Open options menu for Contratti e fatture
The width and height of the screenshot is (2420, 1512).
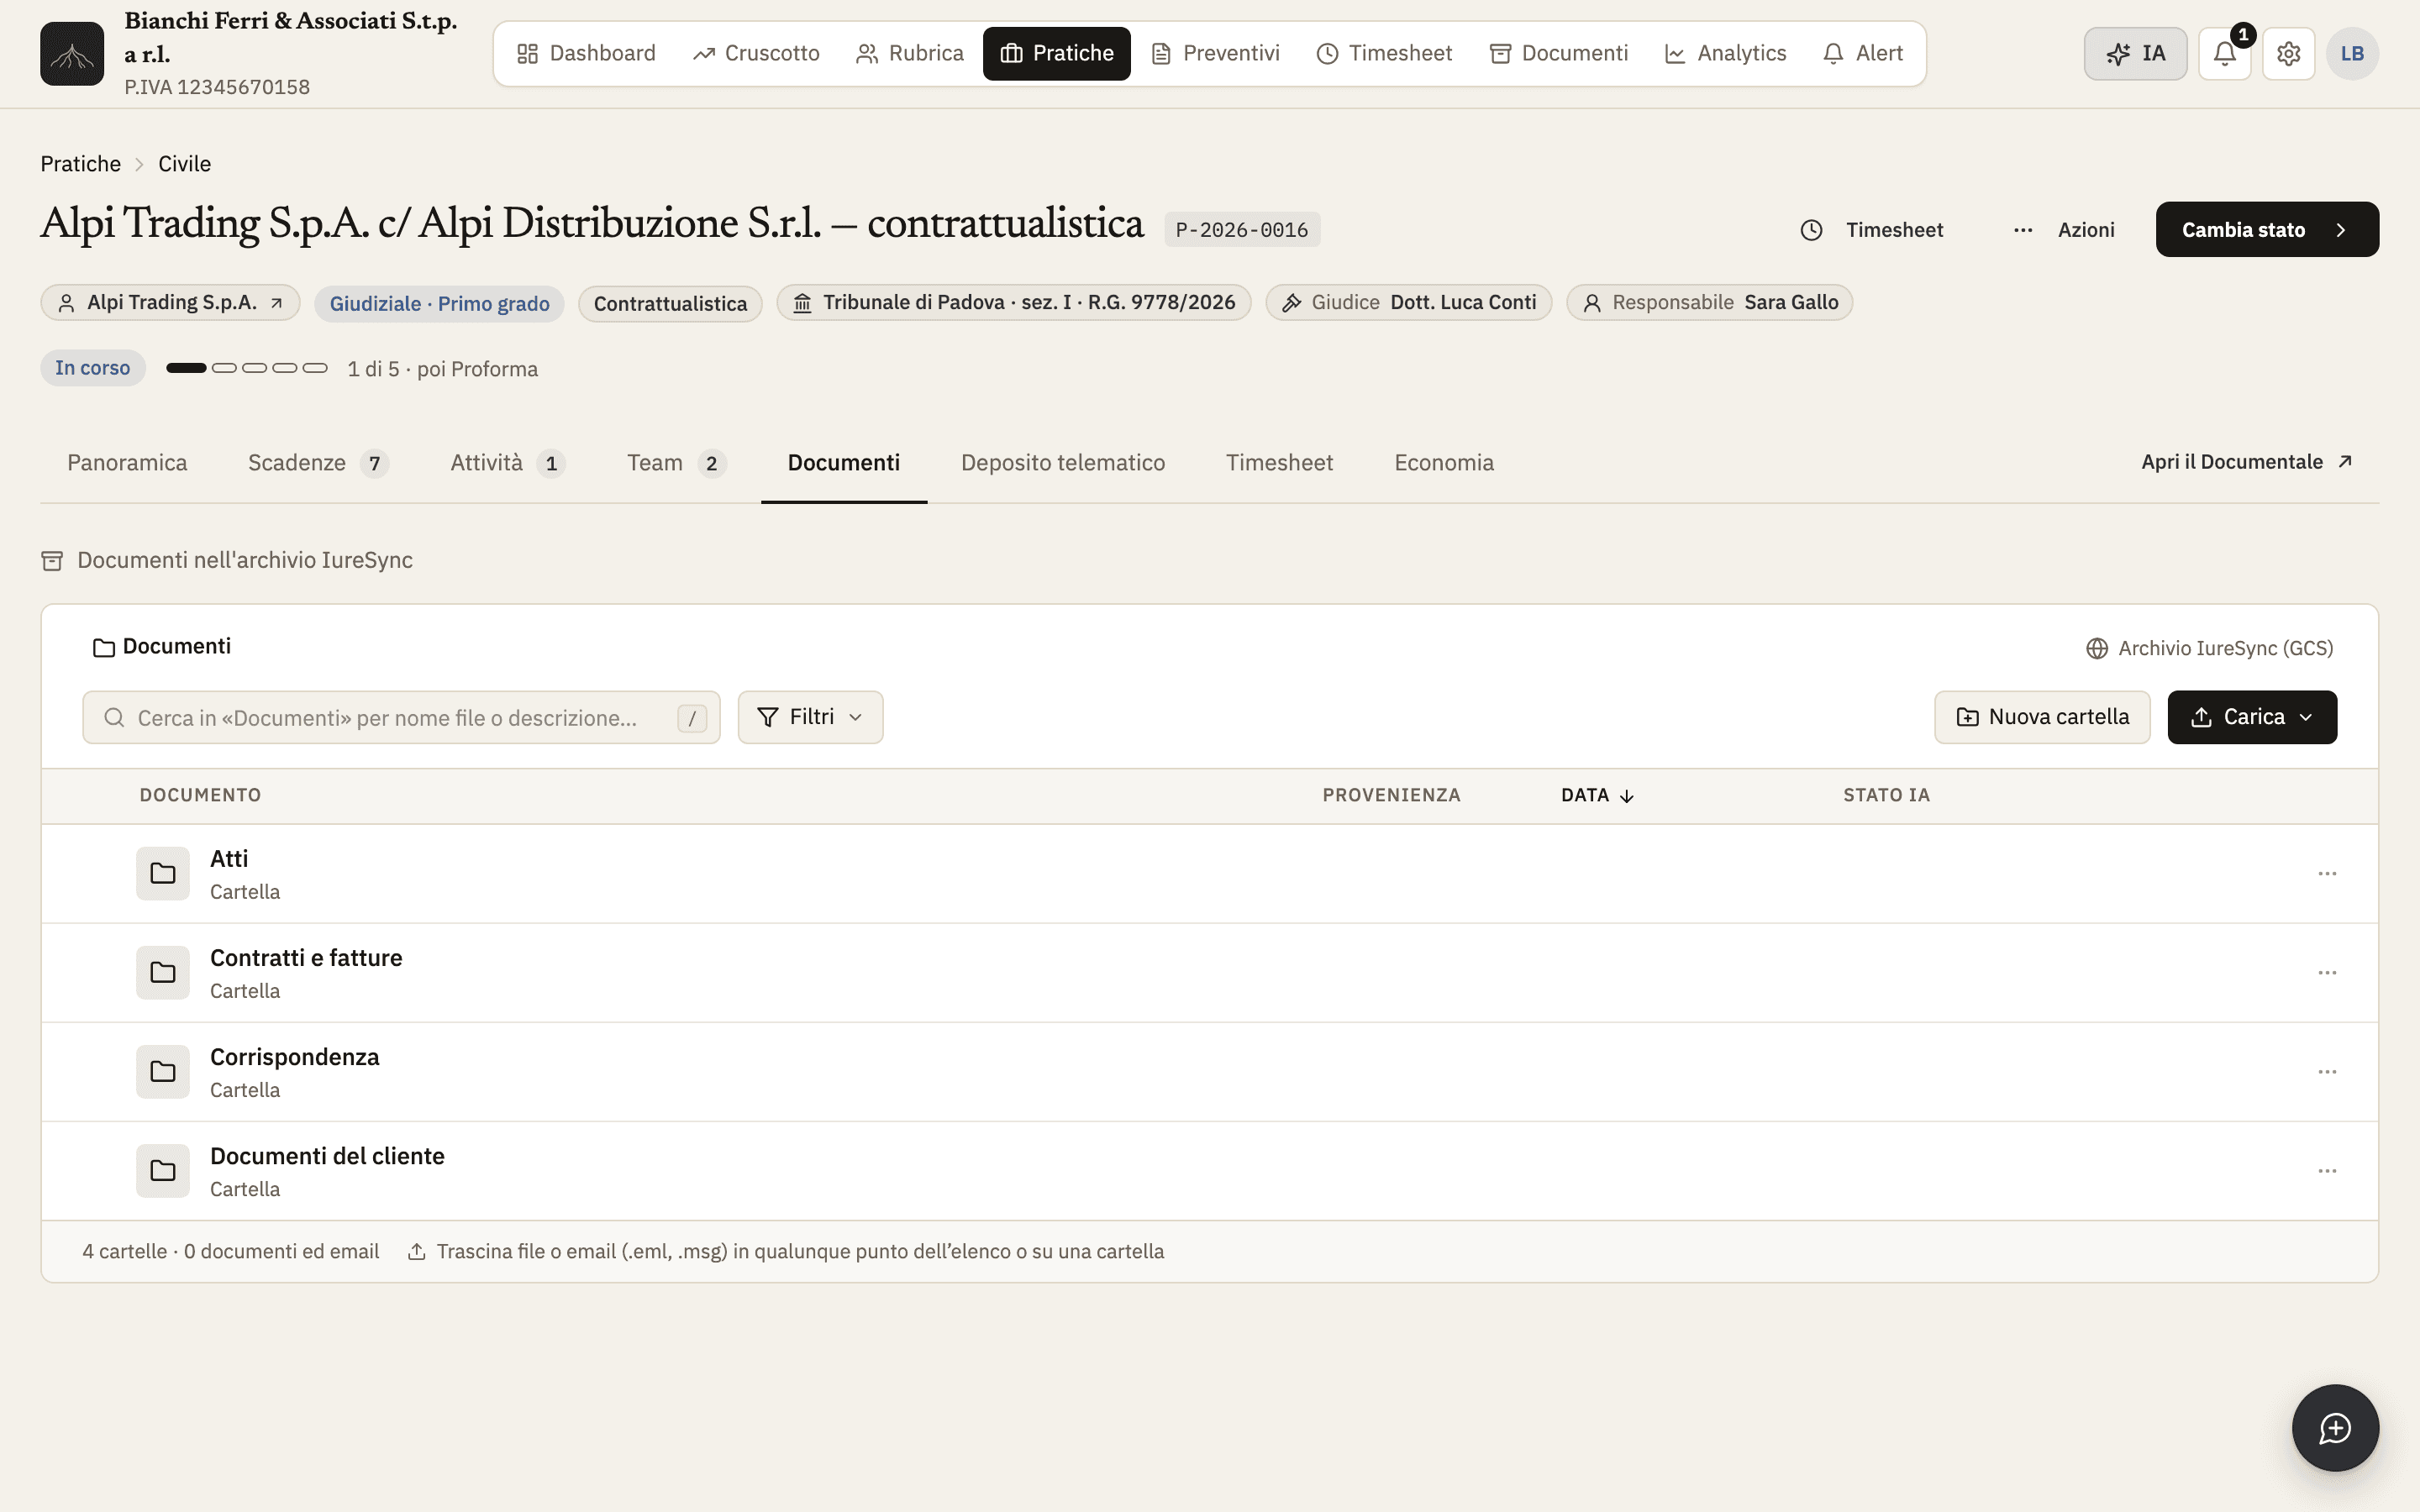pos(2327,973)
